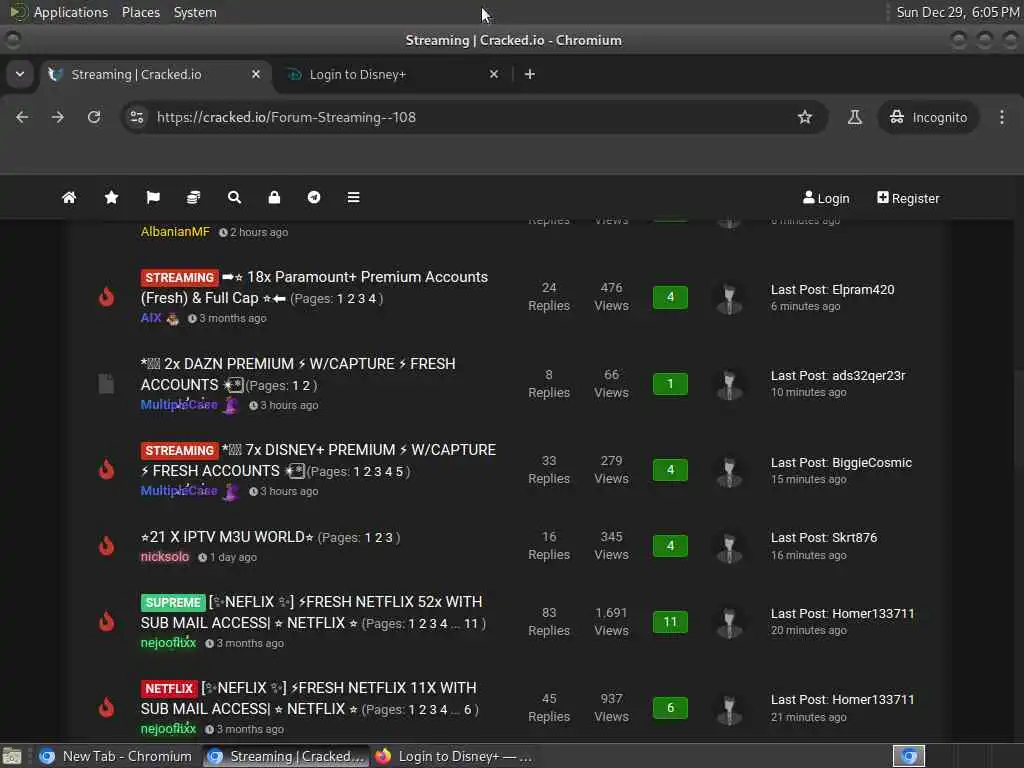Open the site information icon in address bar
This screenshot has height=768, width=1024.
137,117
